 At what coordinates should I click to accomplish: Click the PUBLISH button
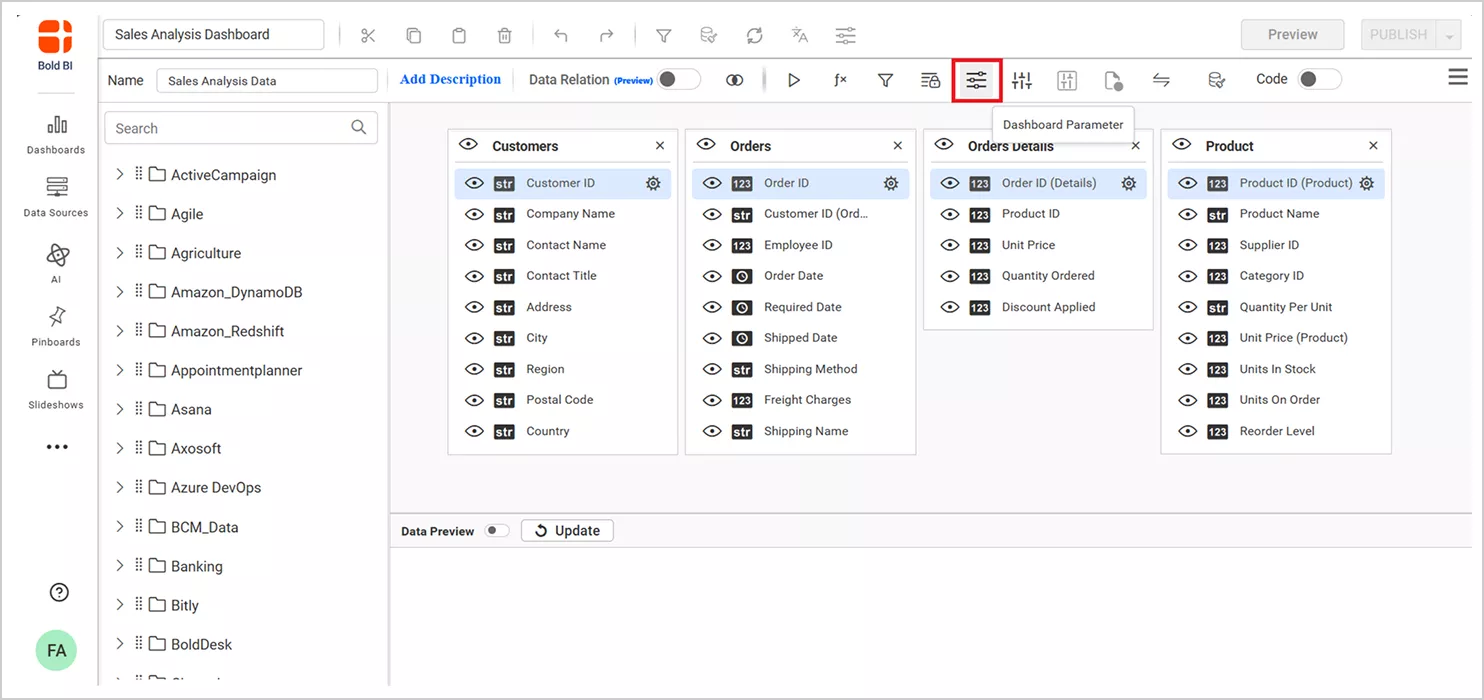pos(1398,35)
